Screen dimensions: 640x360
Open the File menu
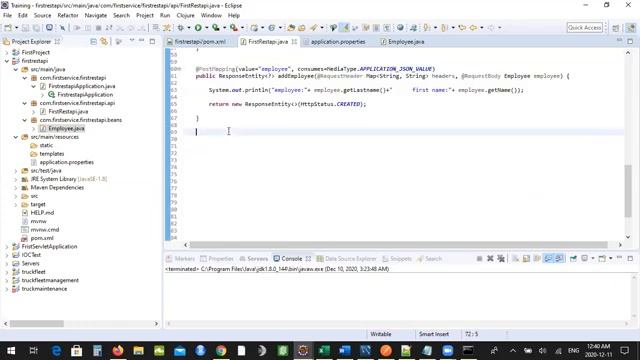7,16
